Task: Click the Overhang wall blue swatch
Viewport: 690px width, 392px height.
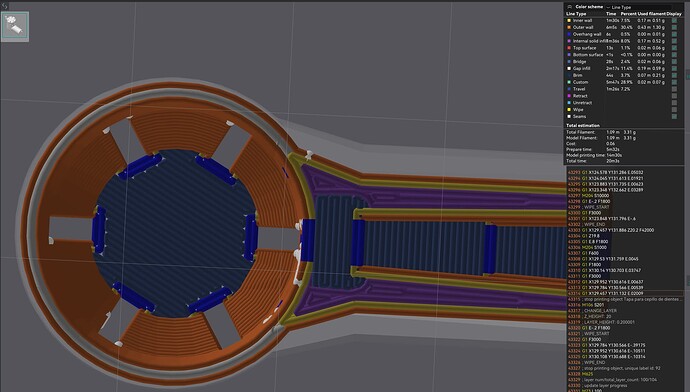Action: (569, 34)
